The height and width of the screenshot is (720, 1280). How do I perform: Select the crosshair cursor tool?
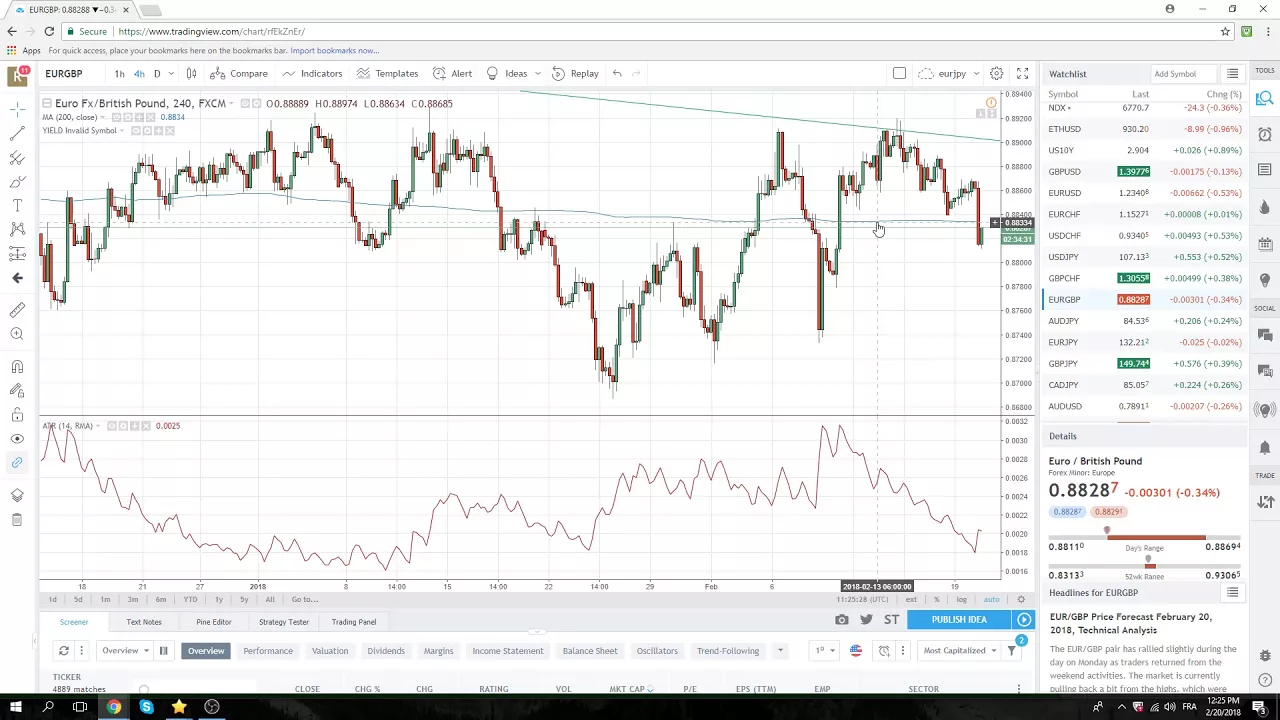[x=17, y=108]
